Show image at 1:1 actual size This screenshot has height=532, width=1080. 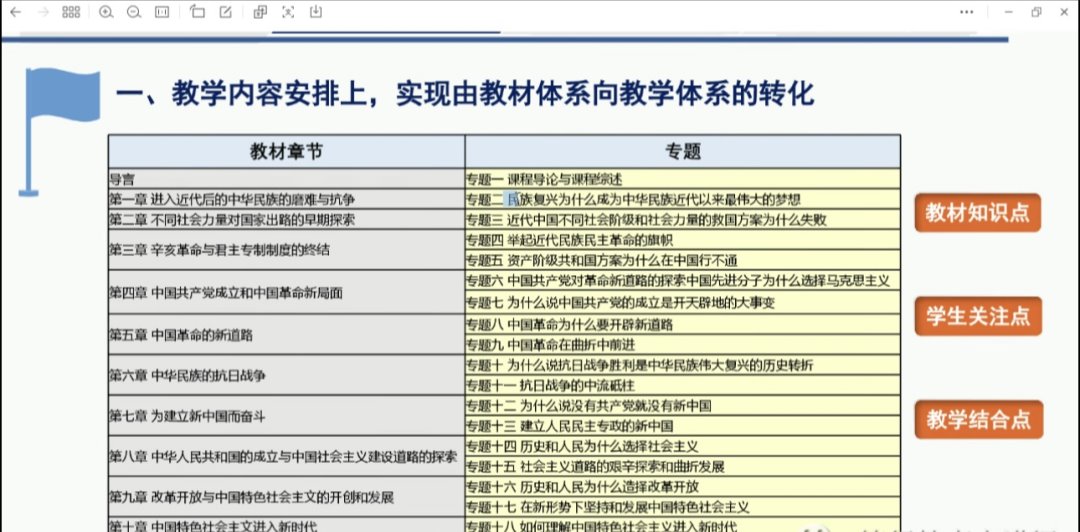point(162,12)
